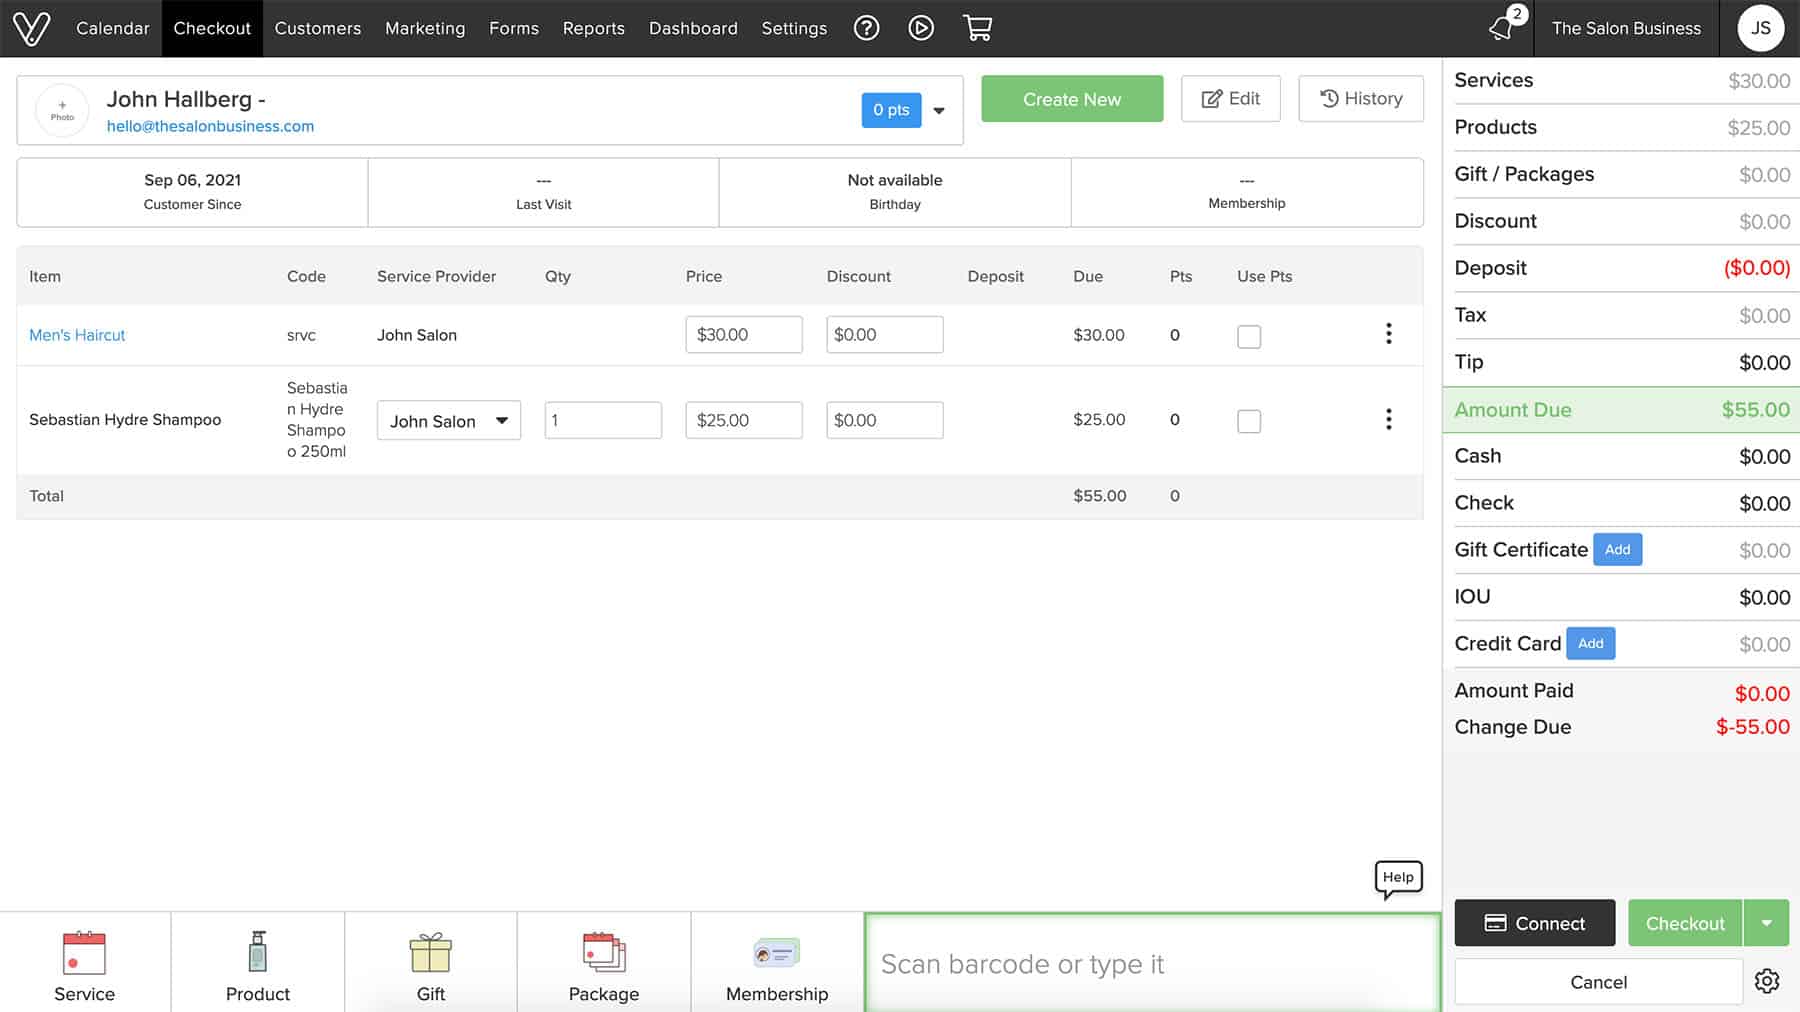
Task: Open the Settings menu
Action: 794,28
